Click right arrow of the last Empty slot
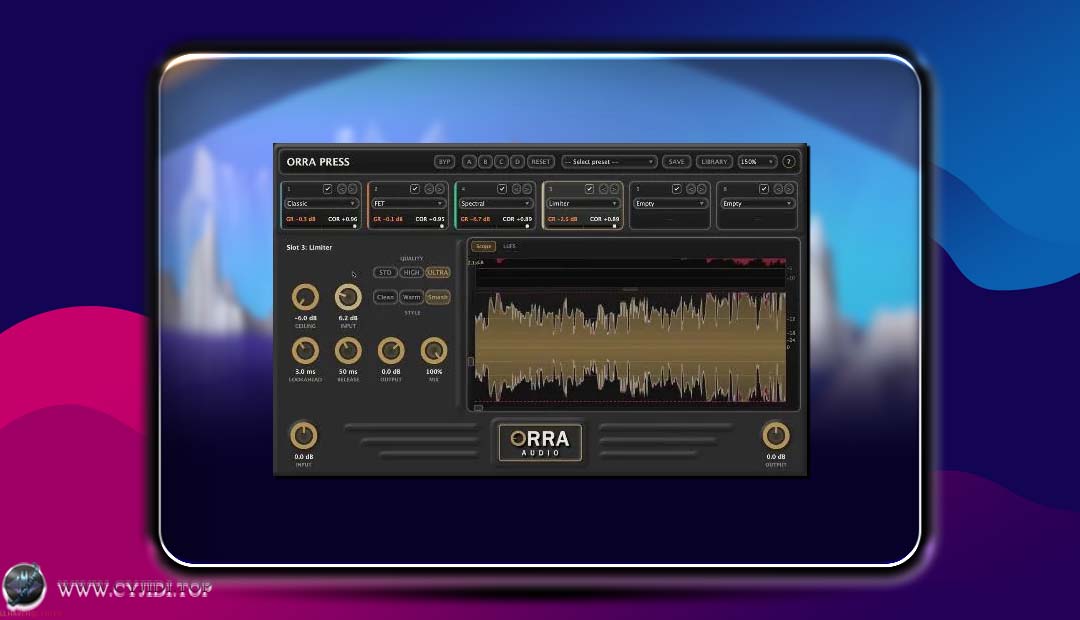The image size is (1080, 620). (789, 189)
